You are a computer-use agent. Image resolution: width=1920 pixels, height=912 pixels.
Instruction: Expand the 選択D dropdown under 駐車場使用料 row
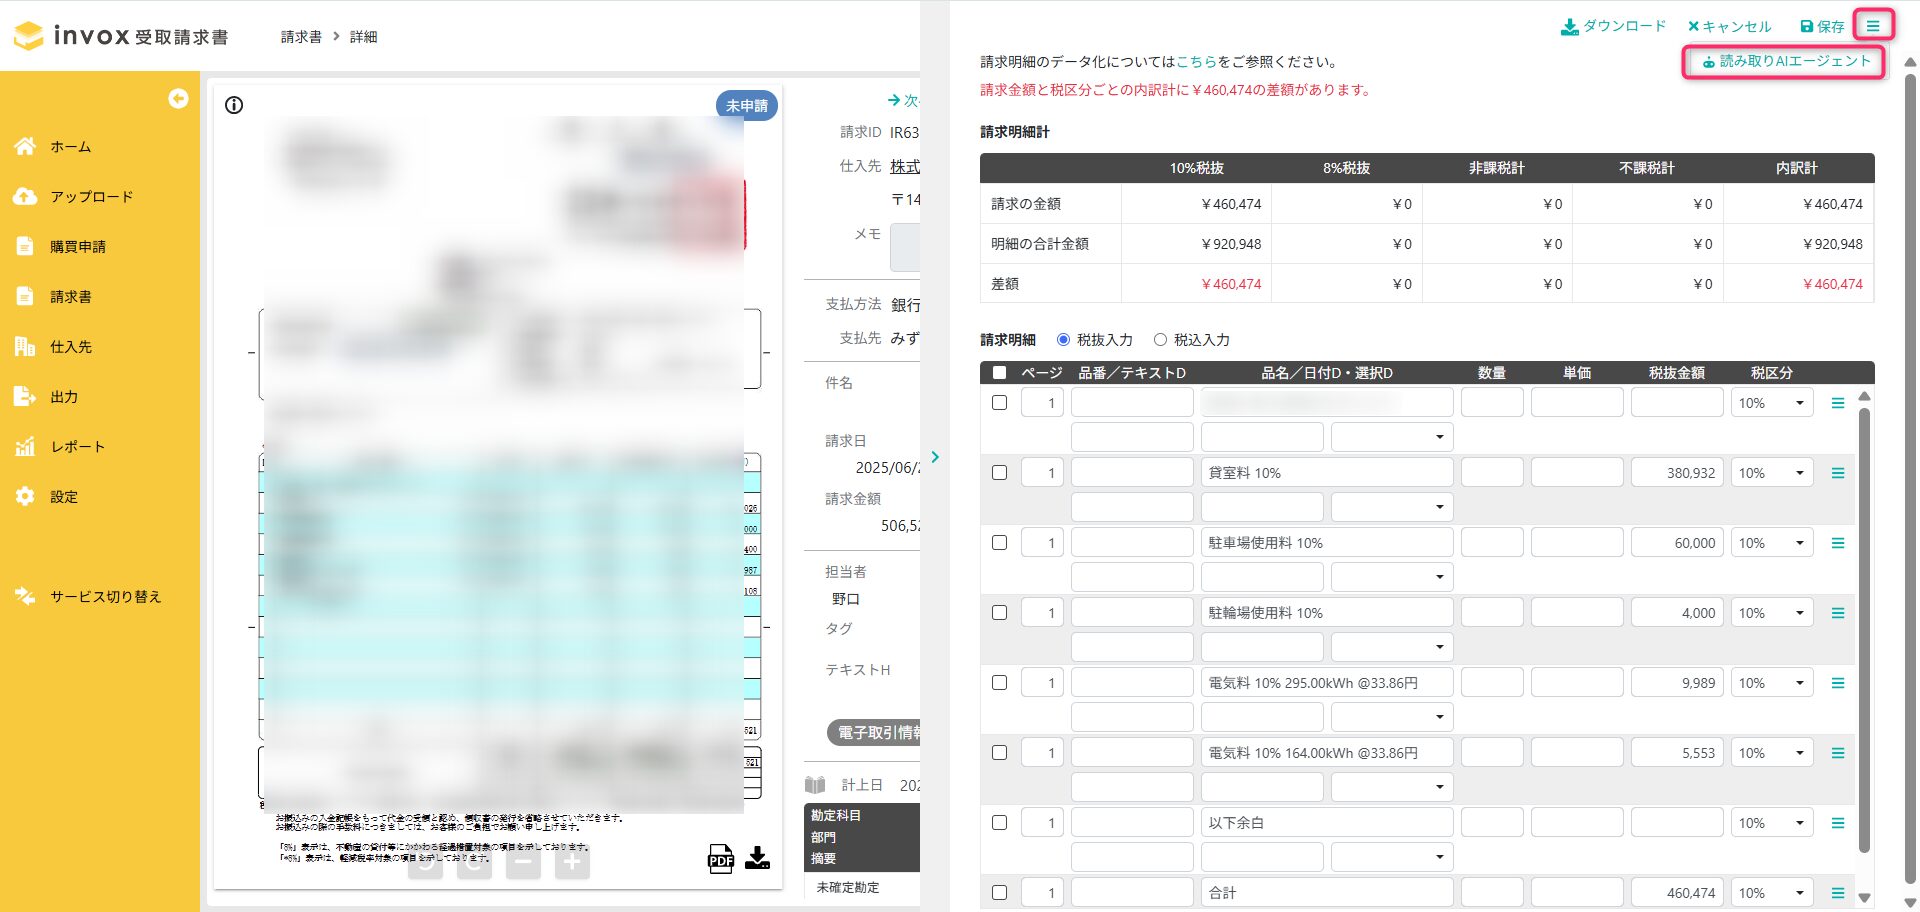point(1391,577)
